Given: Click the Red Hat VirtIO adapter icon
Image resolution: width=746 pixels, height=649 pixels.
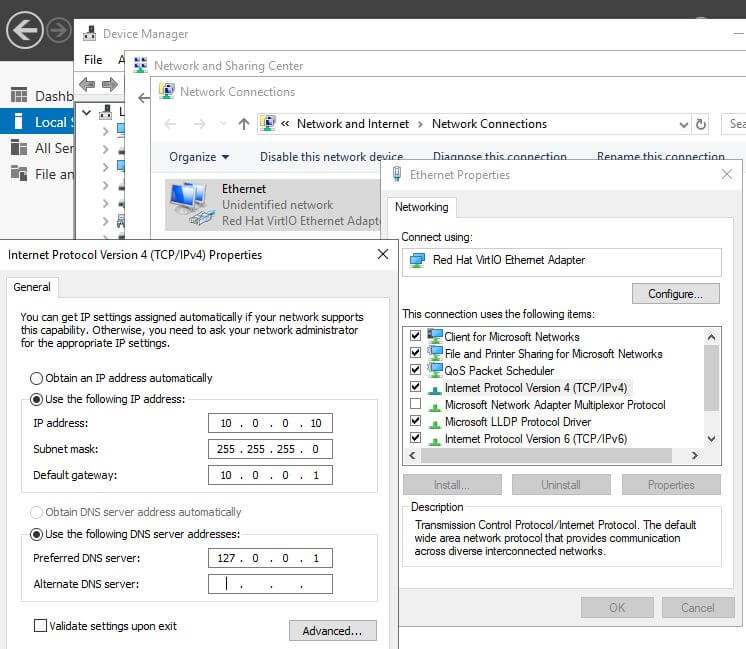Looking at the screenshot, I should click(417, 260).
